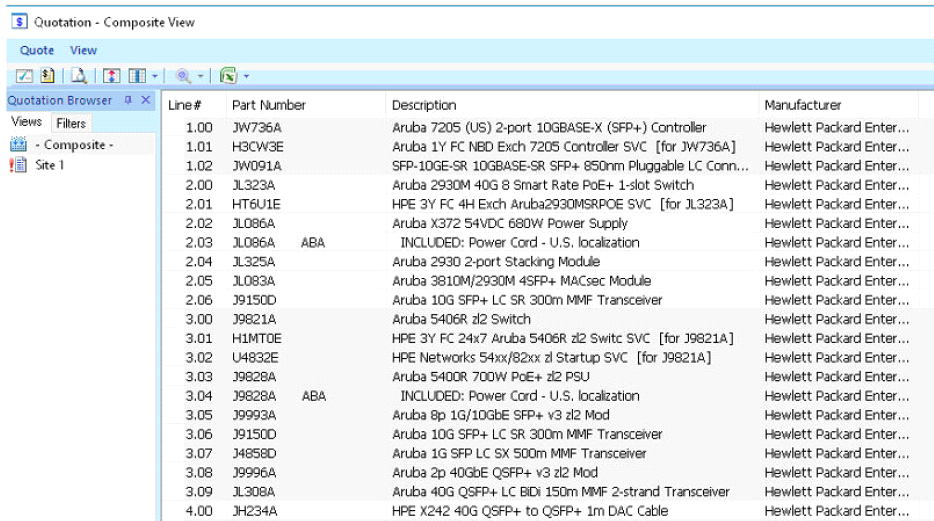
Task: Click manufacturer cell in line 1.00 row
Action: 836,127
